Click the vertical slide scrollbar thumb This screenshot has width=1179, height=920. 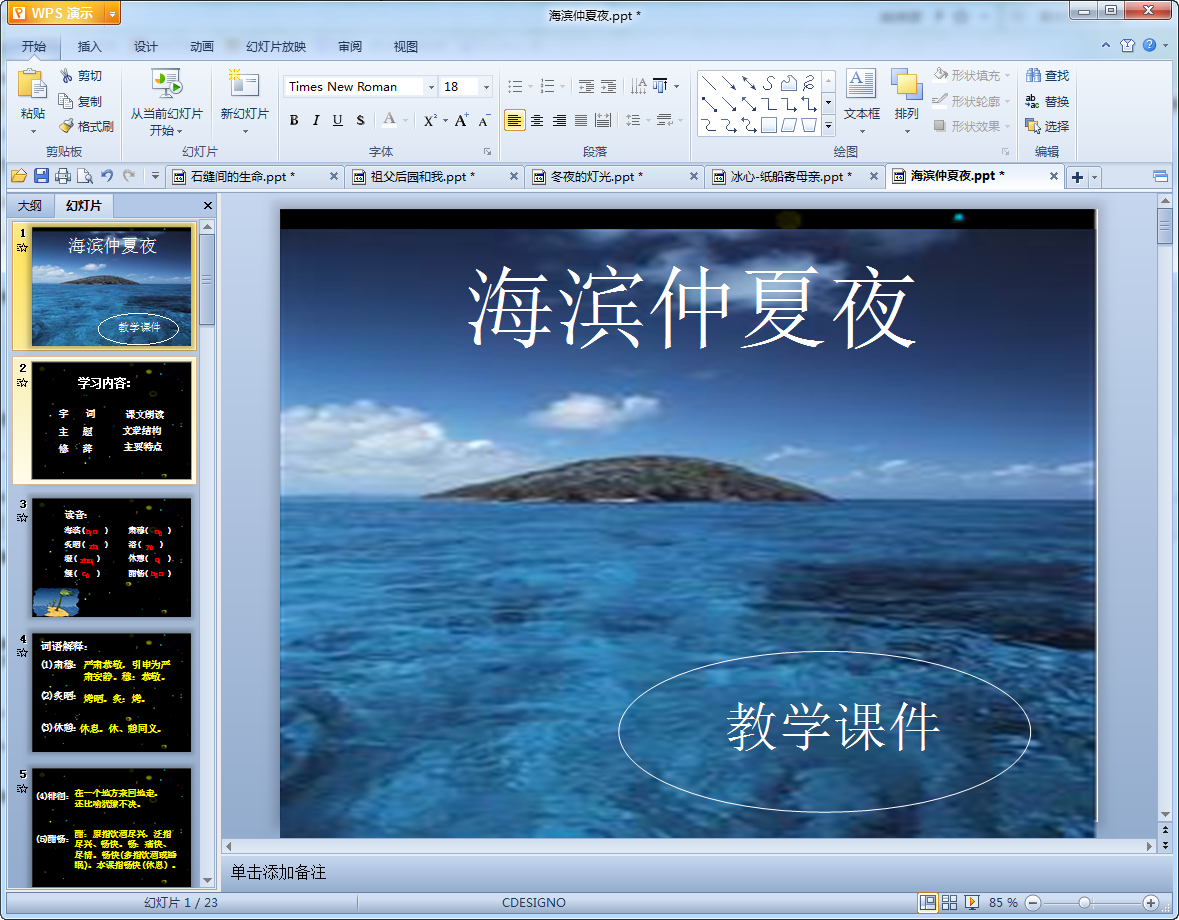(1165, 226)
